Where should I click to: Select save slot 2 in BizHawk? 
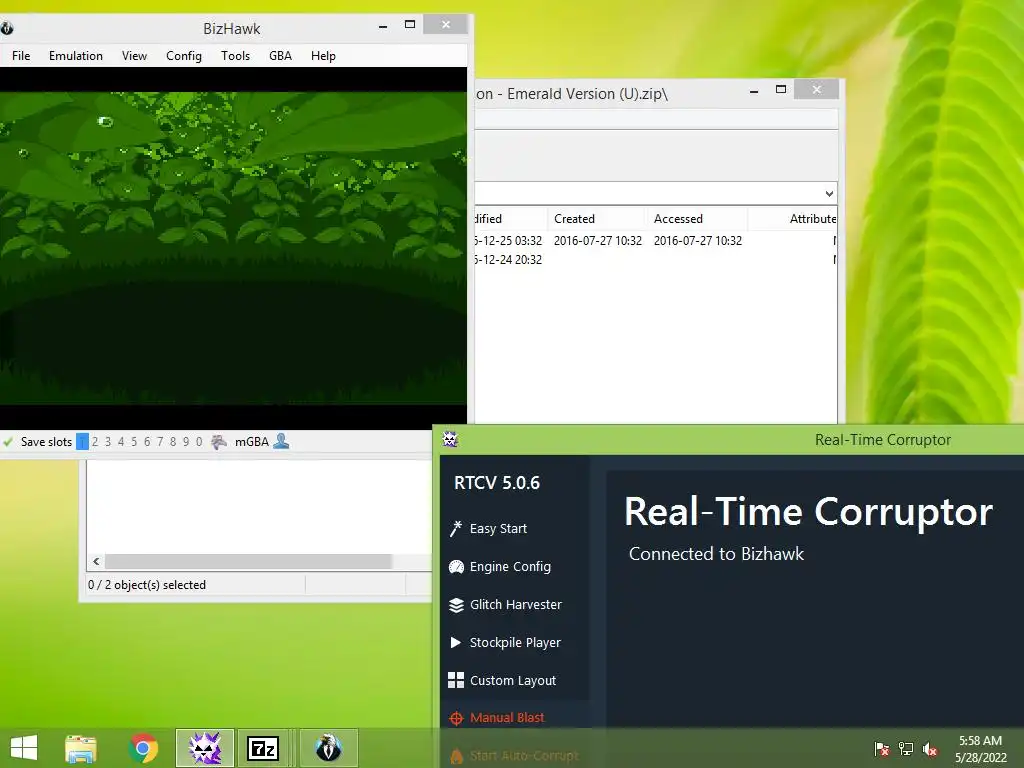[x=95, y=441]
